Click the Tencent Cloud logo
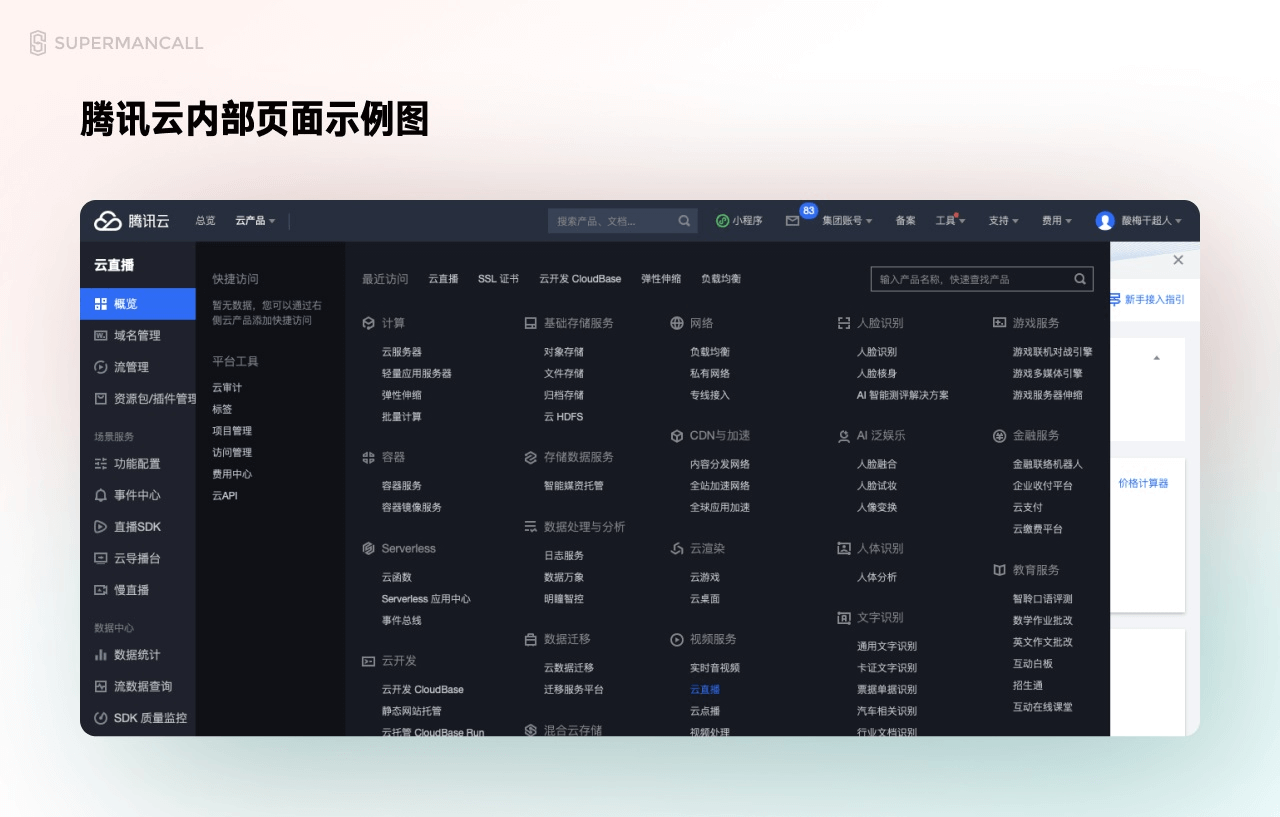The height and width of the screenshot is (817, 1280). [132, 221]
